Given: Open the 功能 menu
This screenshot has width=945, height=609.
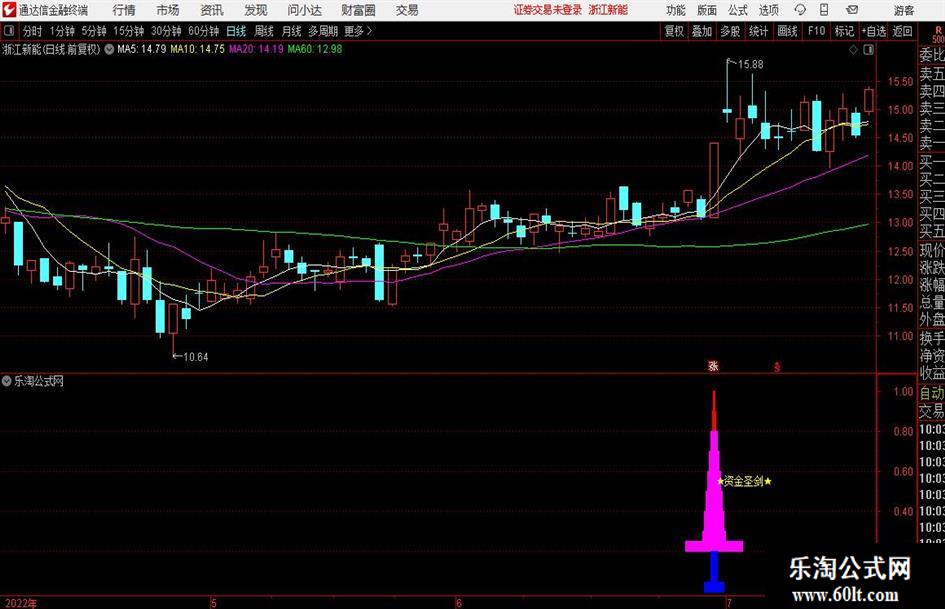Looking at the screenshot, I should point(676,10).
